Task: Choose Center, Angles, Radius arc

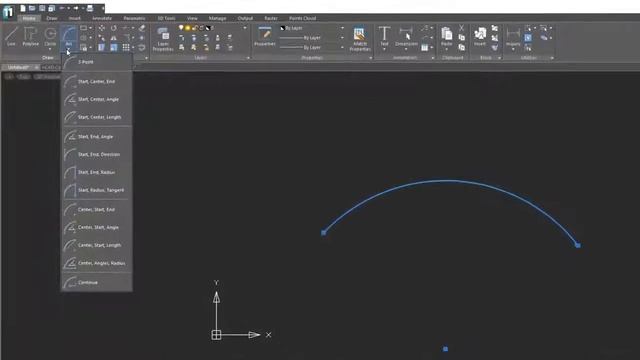Action: [97, 263]
